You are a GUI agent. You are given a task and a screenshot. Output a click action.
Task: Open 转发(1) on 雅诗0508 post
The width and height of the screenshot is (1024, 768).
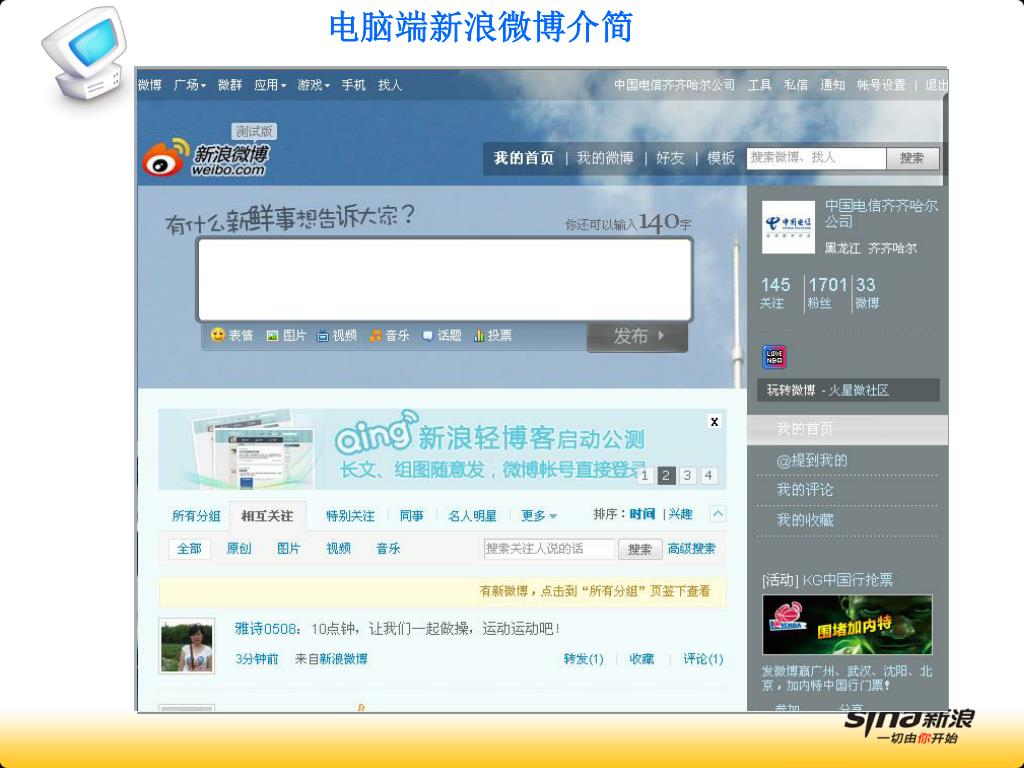tap(583, 659)
